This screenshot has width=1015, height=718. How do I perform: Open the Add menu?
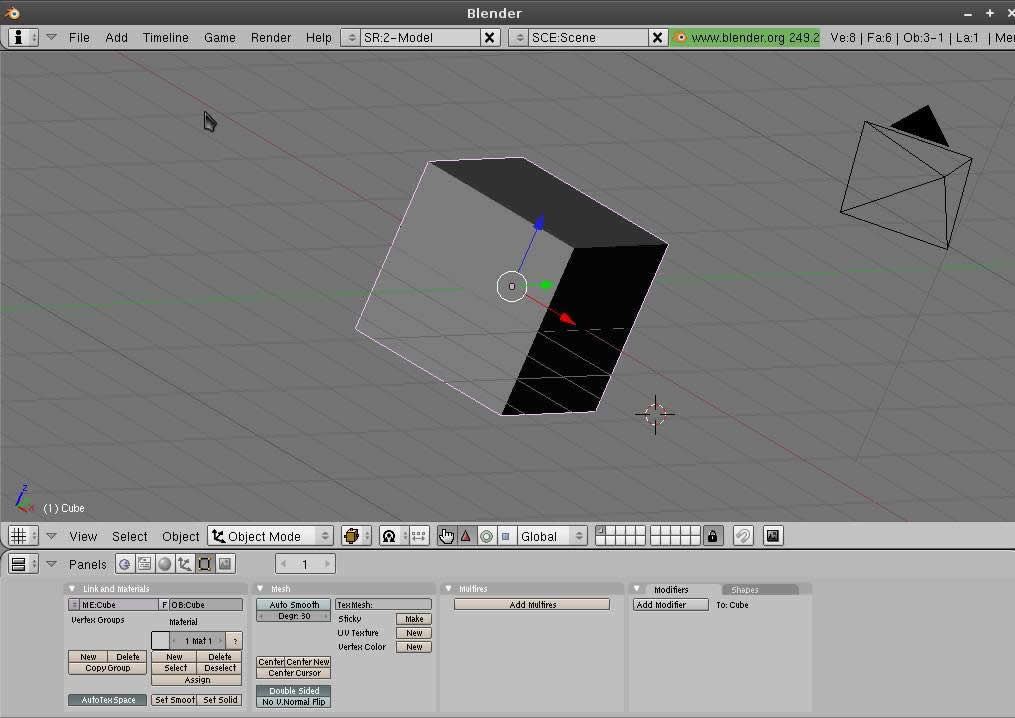[x=117, y=38]
